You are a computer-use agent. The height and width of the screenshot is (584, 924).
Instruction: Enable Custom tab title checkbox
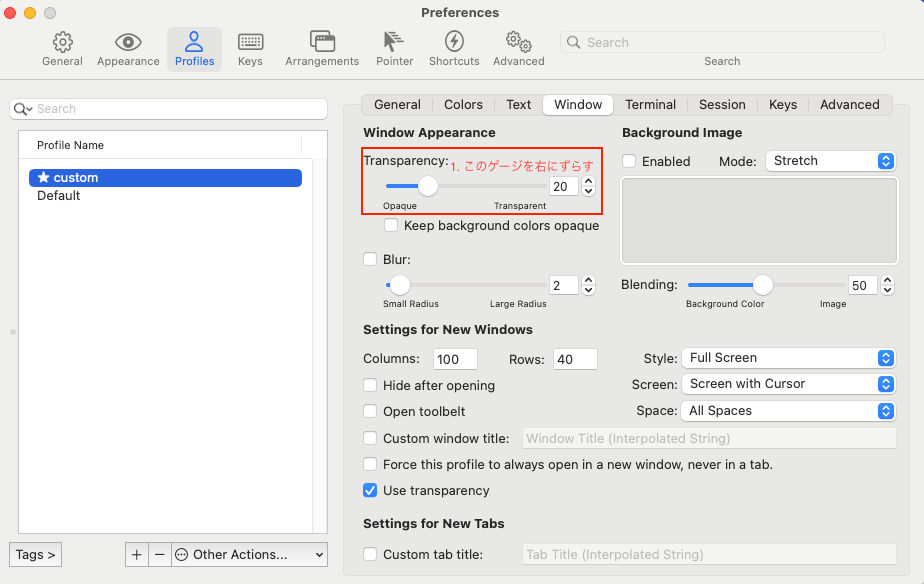[x=370, y=555]
